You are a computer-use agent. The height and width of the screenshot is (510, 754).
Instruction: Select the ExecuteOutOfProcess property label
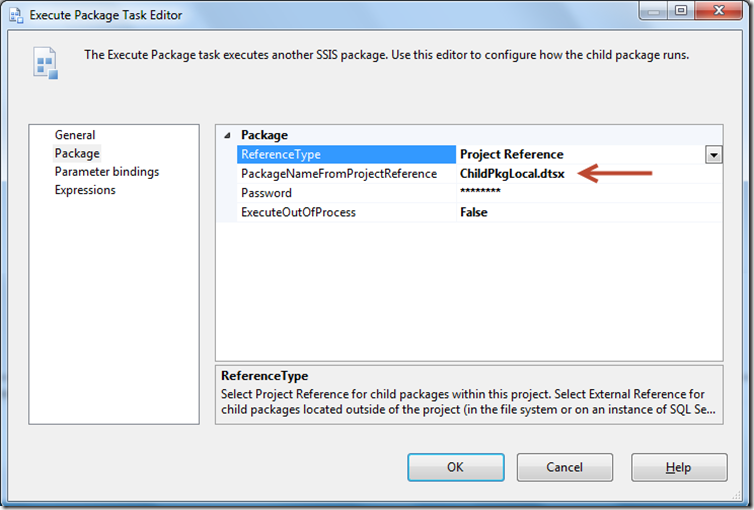coord(298,212)
